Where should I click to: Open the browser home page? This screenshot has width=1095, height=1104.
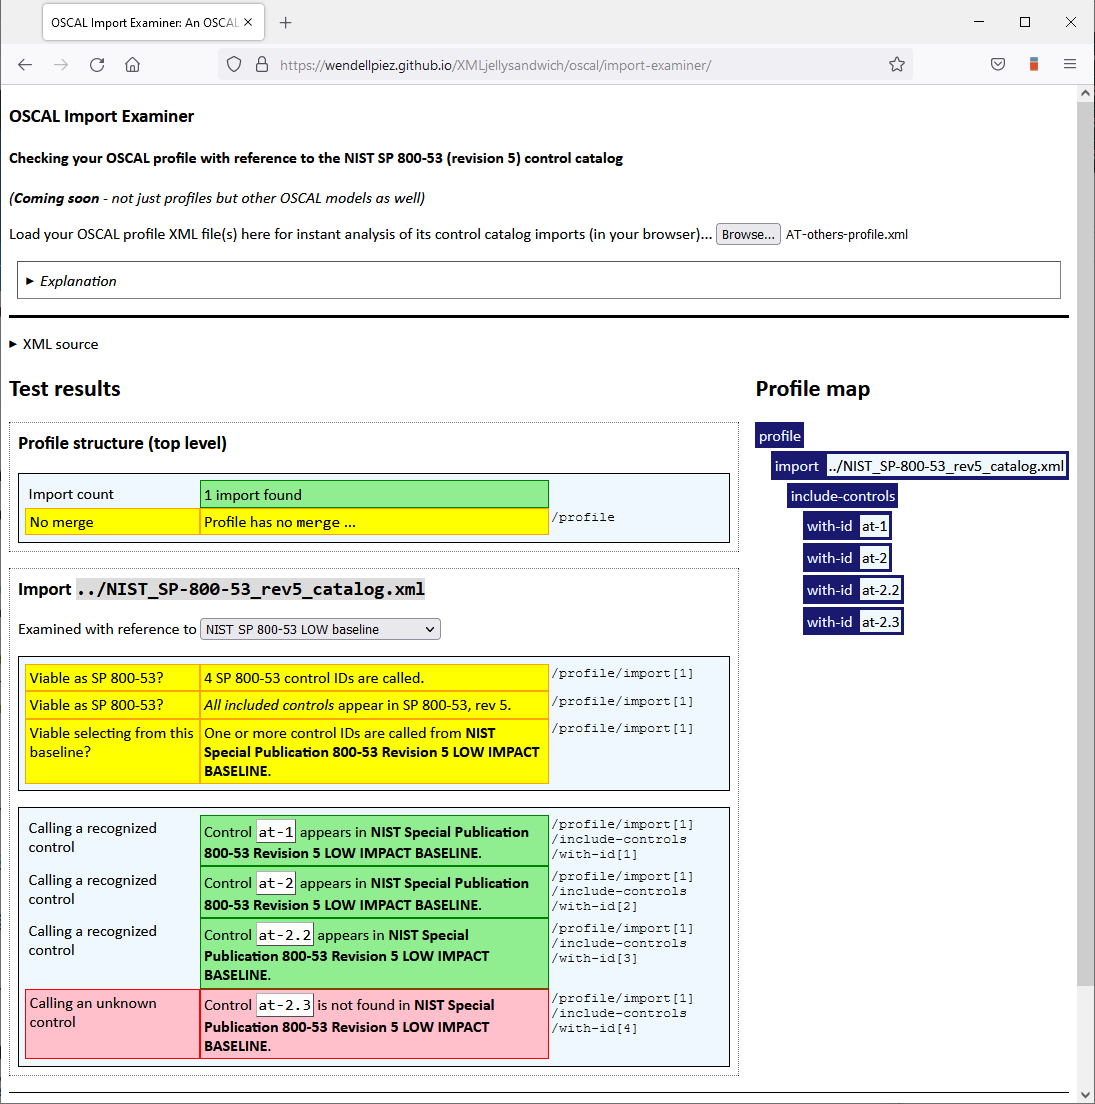tap(132, 65)
